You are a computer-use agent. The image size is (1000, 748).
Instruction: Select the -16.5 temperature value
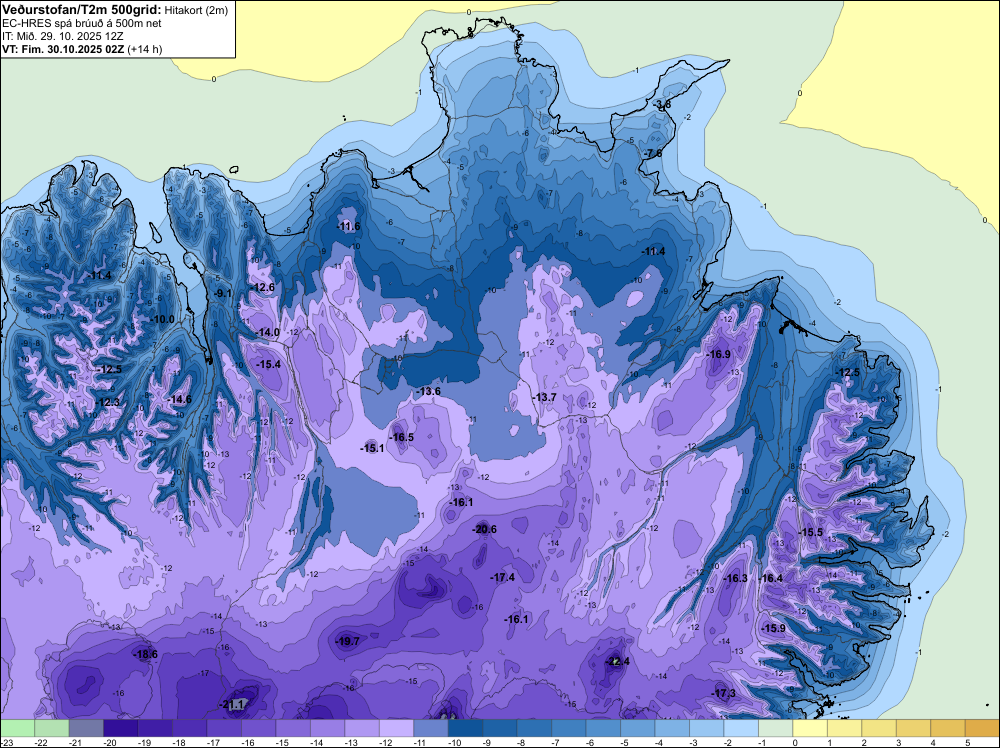tap(402, 437)
